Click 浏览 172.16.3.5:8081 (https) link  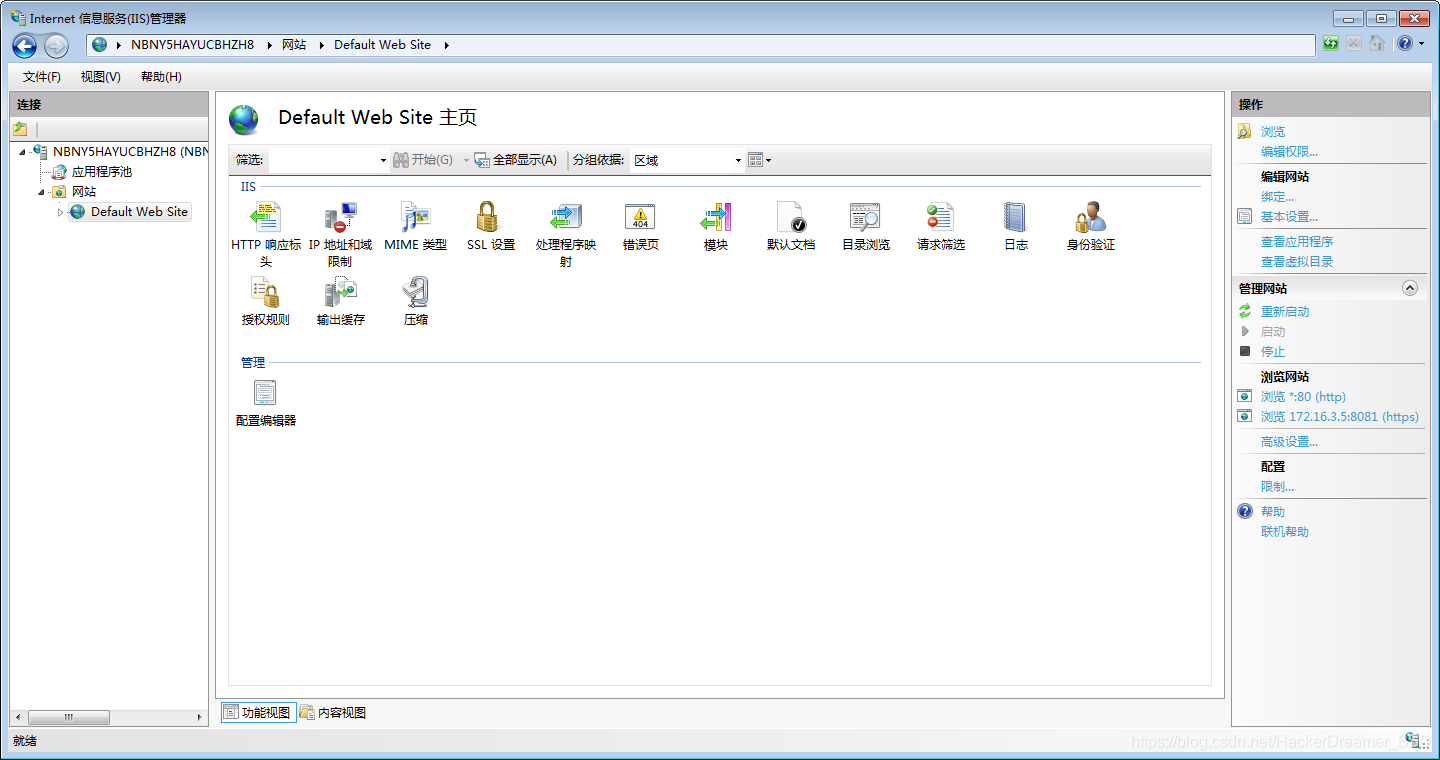[1340, 417]
